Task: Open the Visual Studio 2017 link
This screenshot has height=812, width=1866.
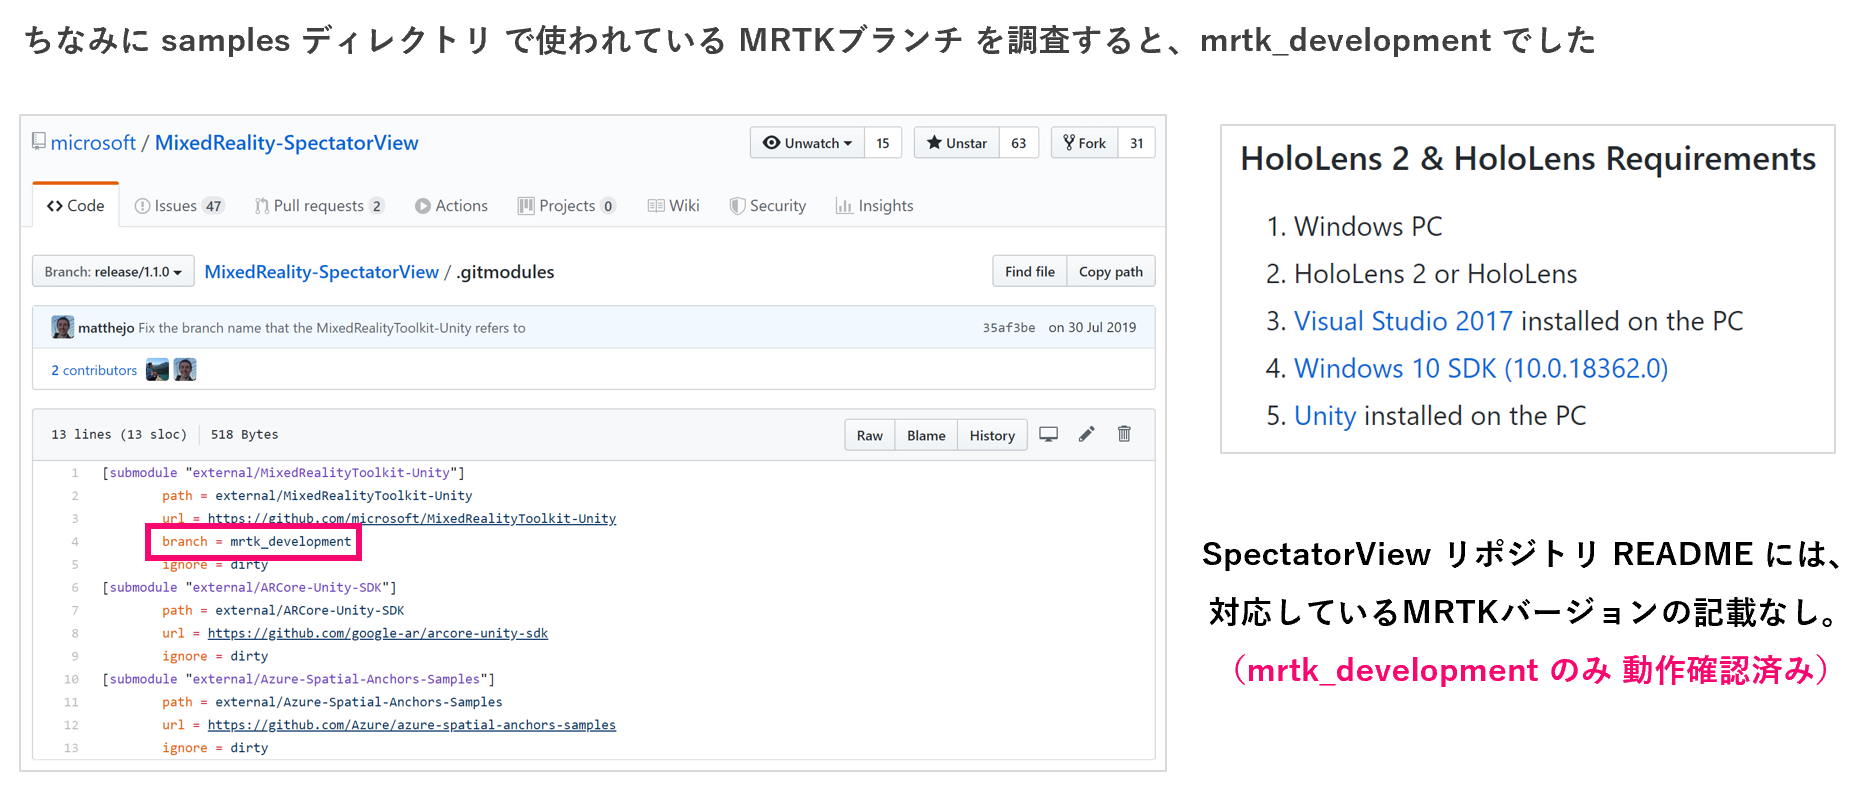Action: 1403,321
